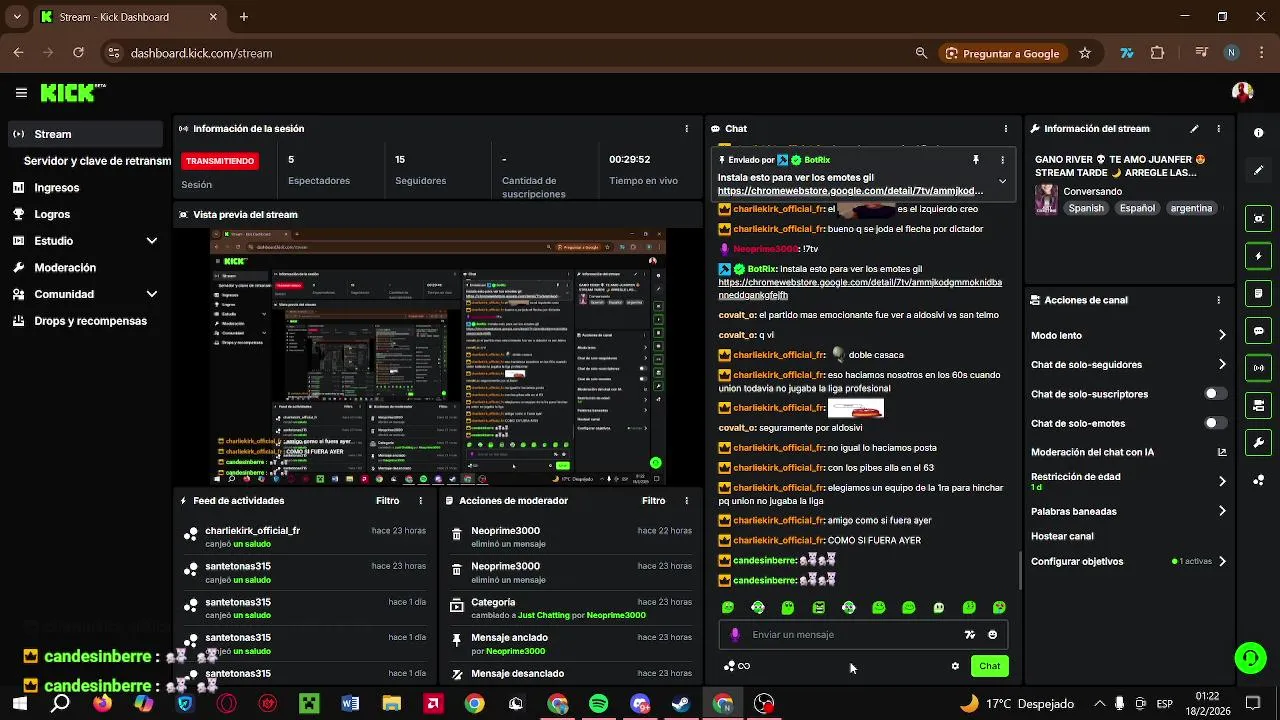Open the emoji picker in message box
Viewport: 1280px width, 720px height.
coord(992,635)
